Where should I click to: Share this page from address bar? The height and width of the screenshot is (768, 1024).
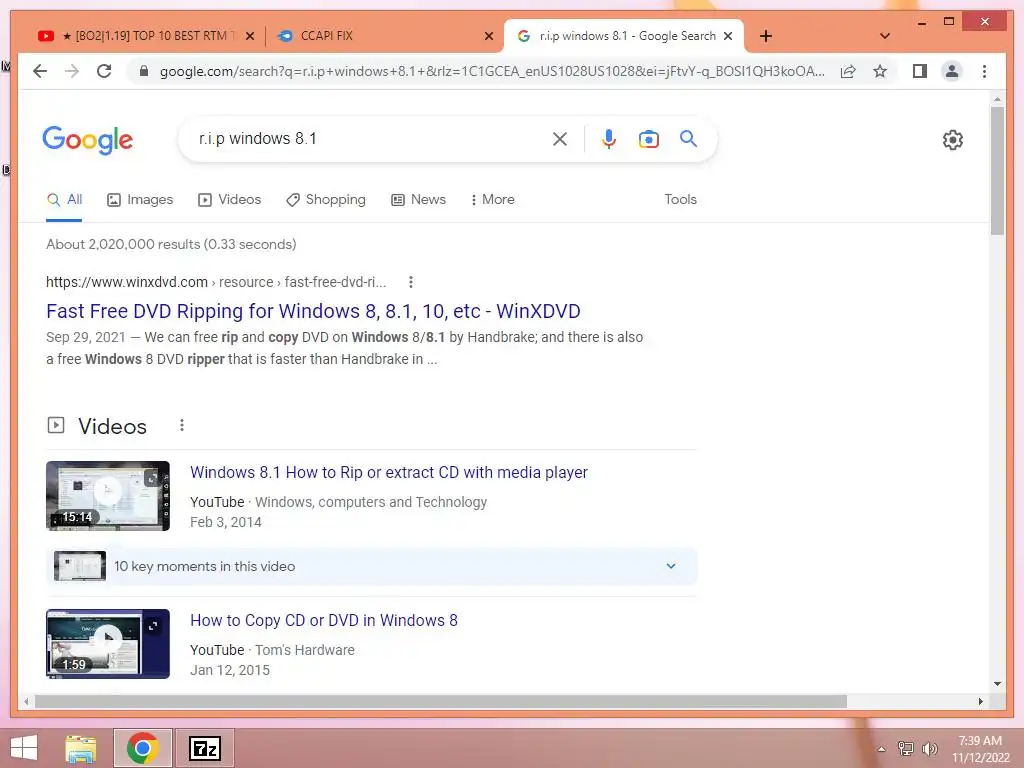pyautogui.click(x=848, y=71)
